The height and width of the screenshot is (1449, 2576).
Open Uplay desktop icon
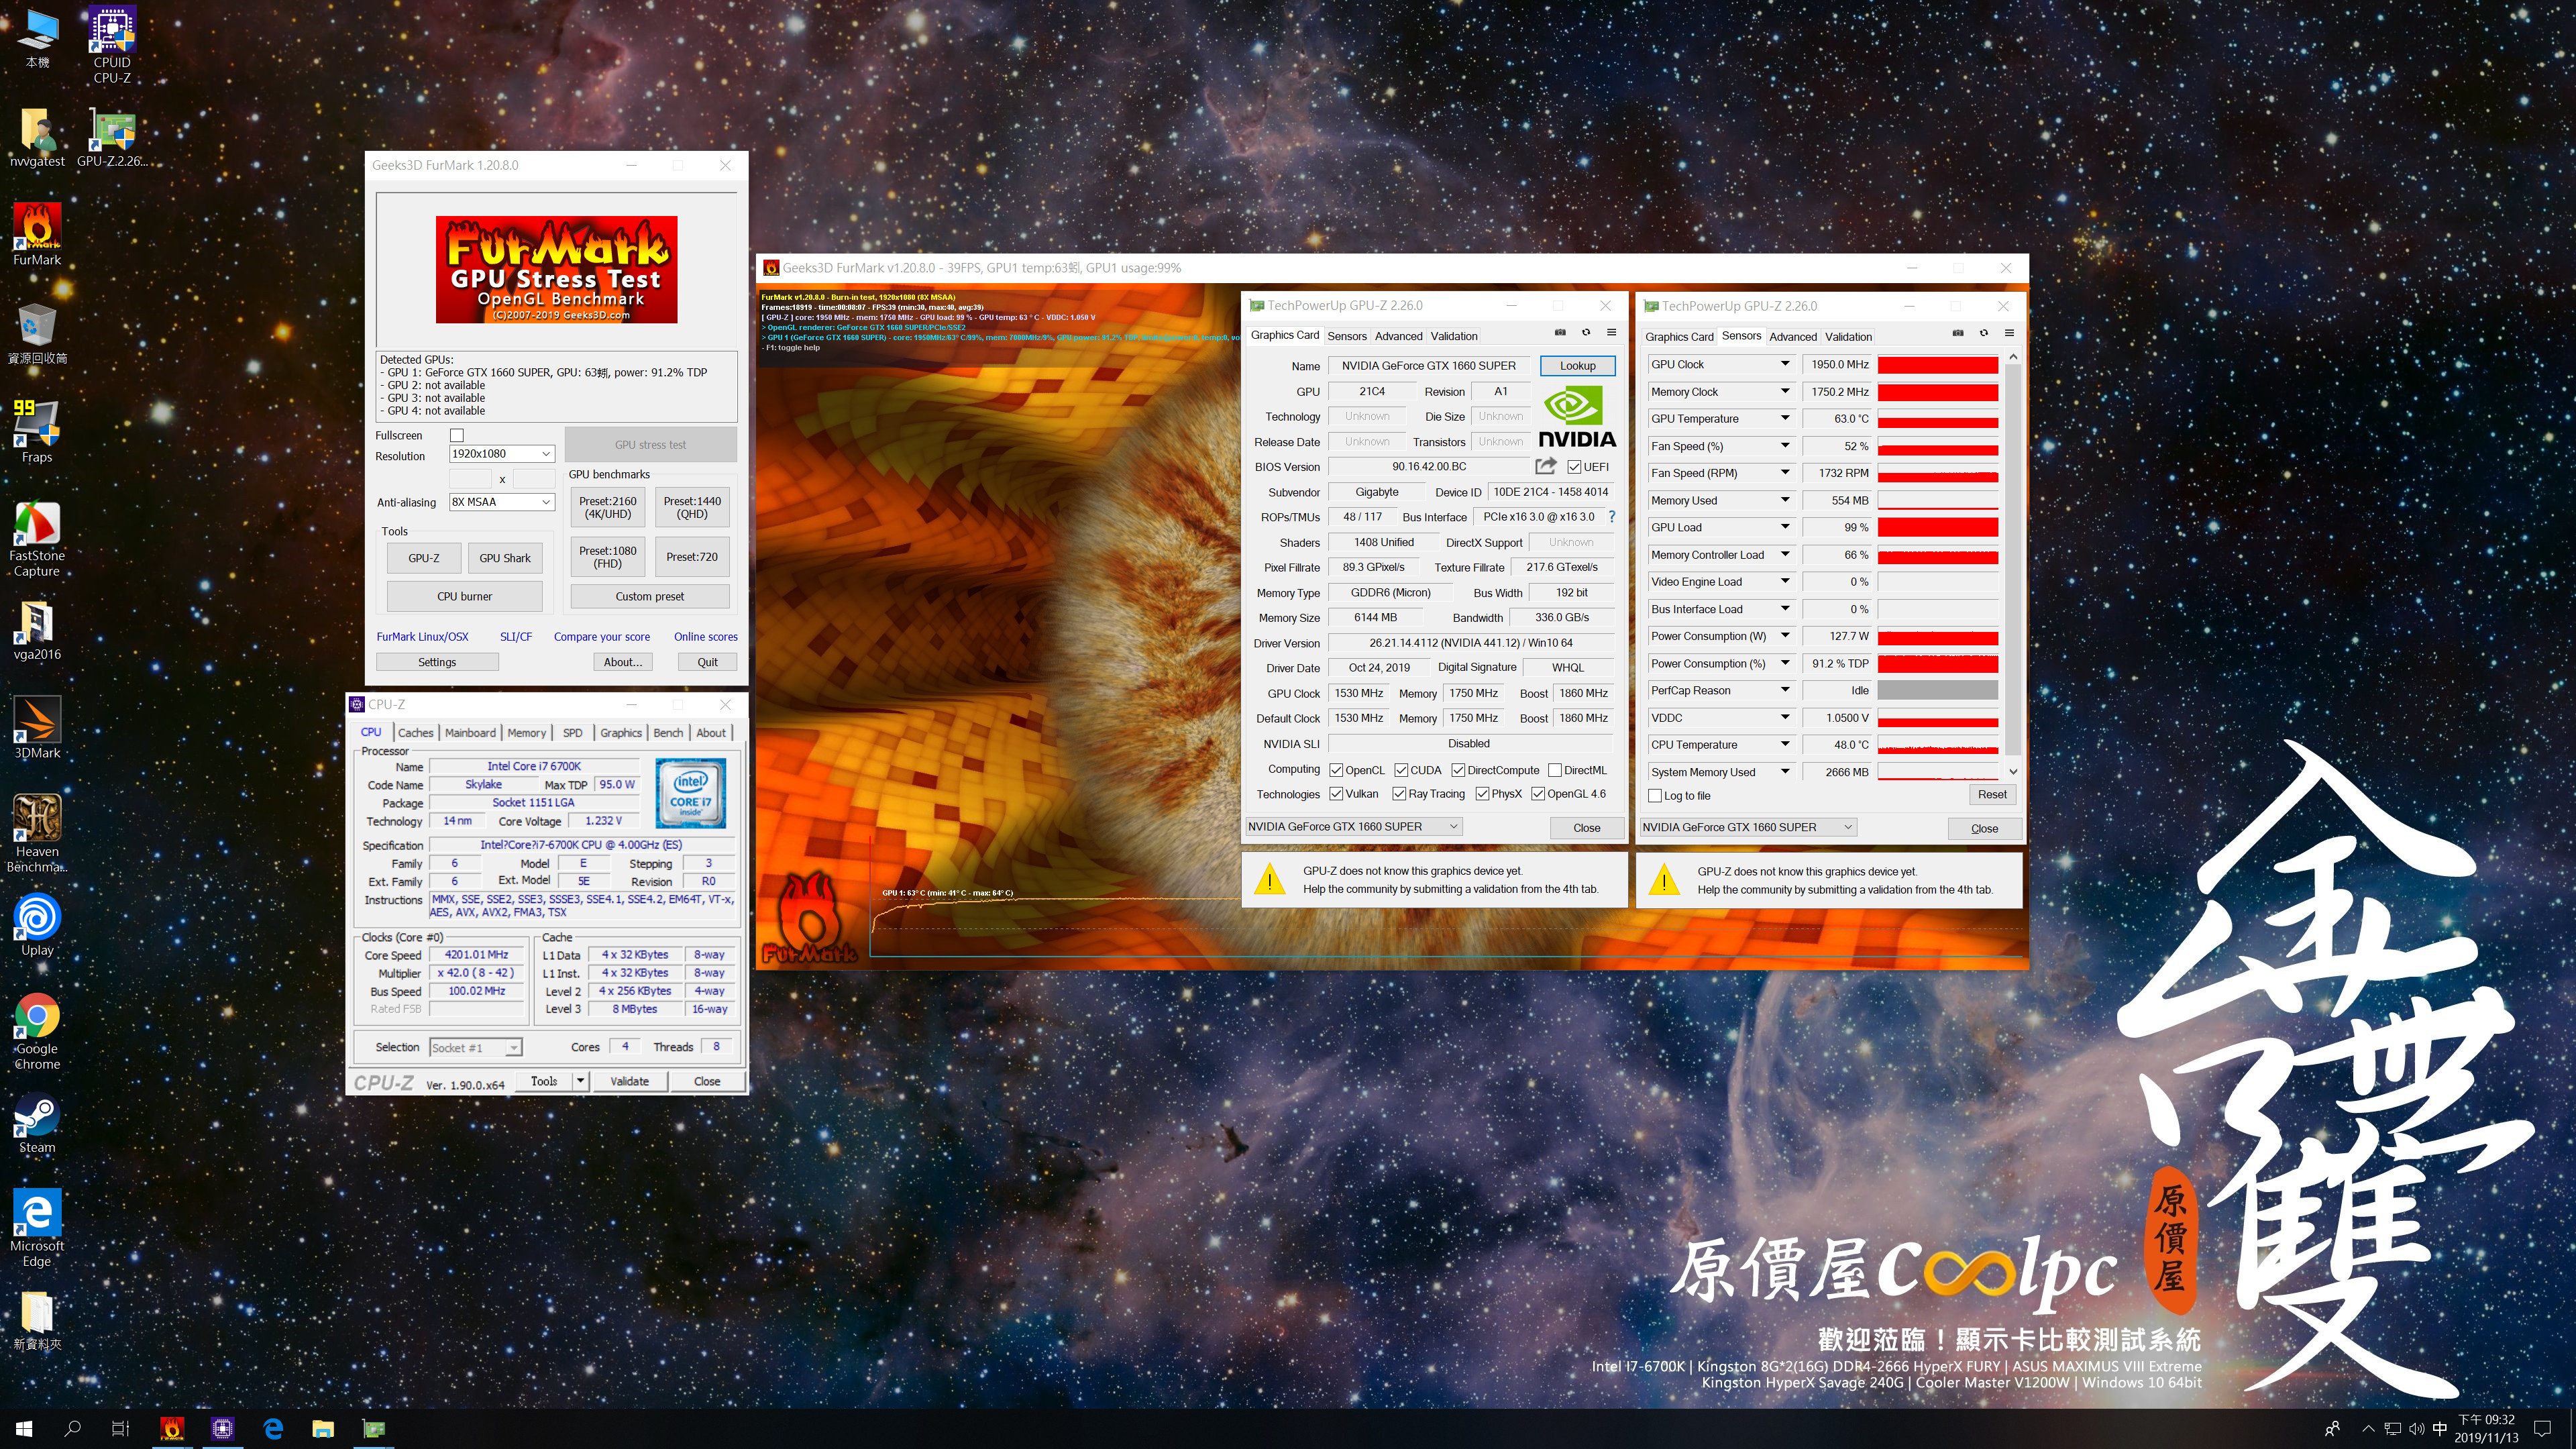(37, 925)
